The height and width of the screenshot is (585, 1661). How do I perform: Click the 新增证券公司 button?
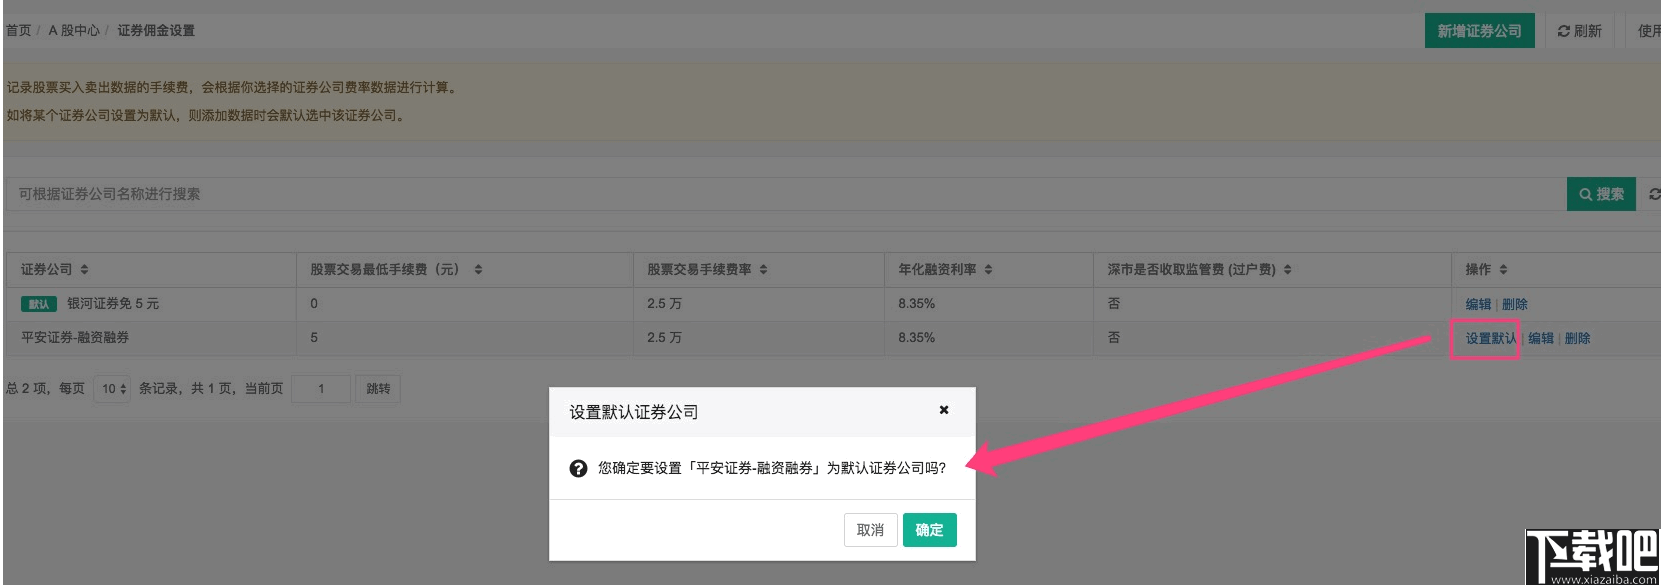(x=1479, y=31)
